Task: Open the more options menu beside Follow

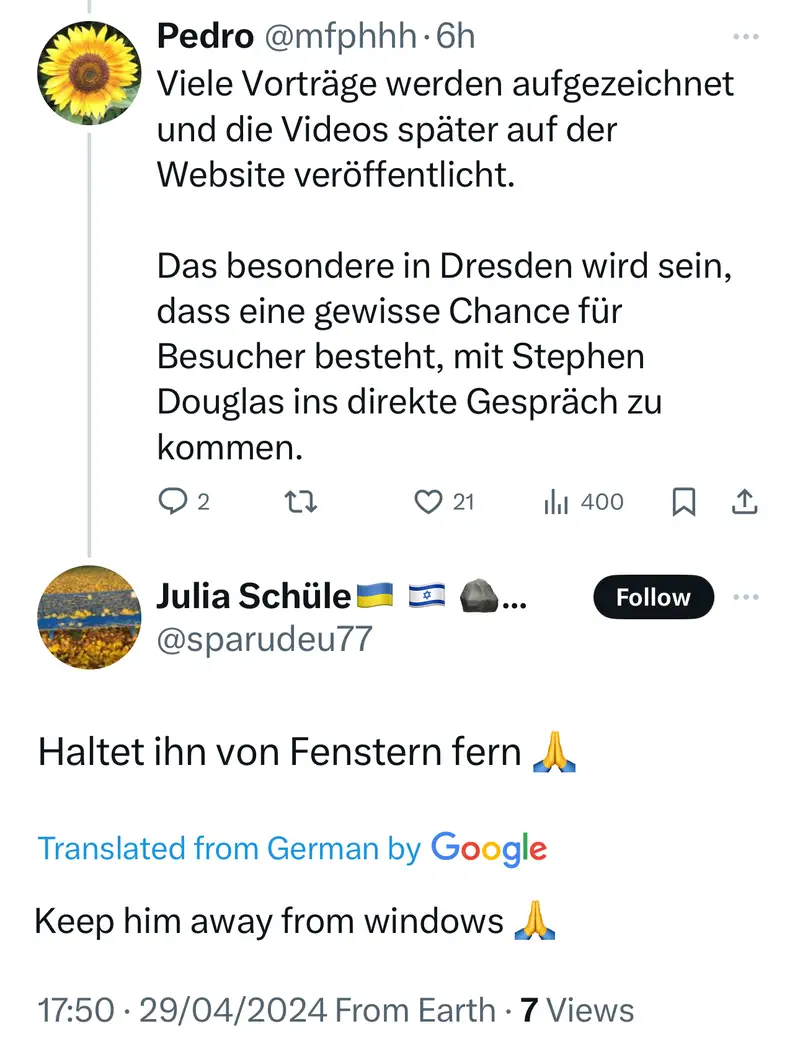Action: click(746, 597)
